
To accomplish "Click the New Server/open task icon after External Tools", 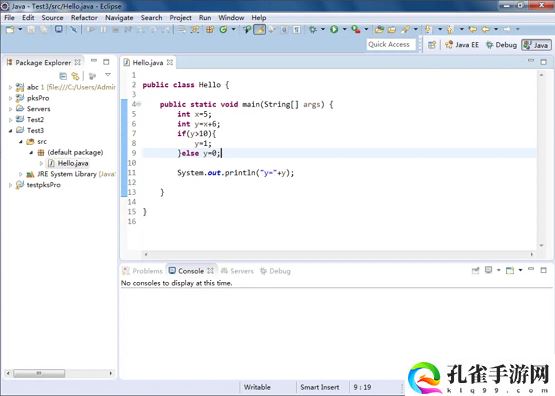I will click(x=379, y=29).
